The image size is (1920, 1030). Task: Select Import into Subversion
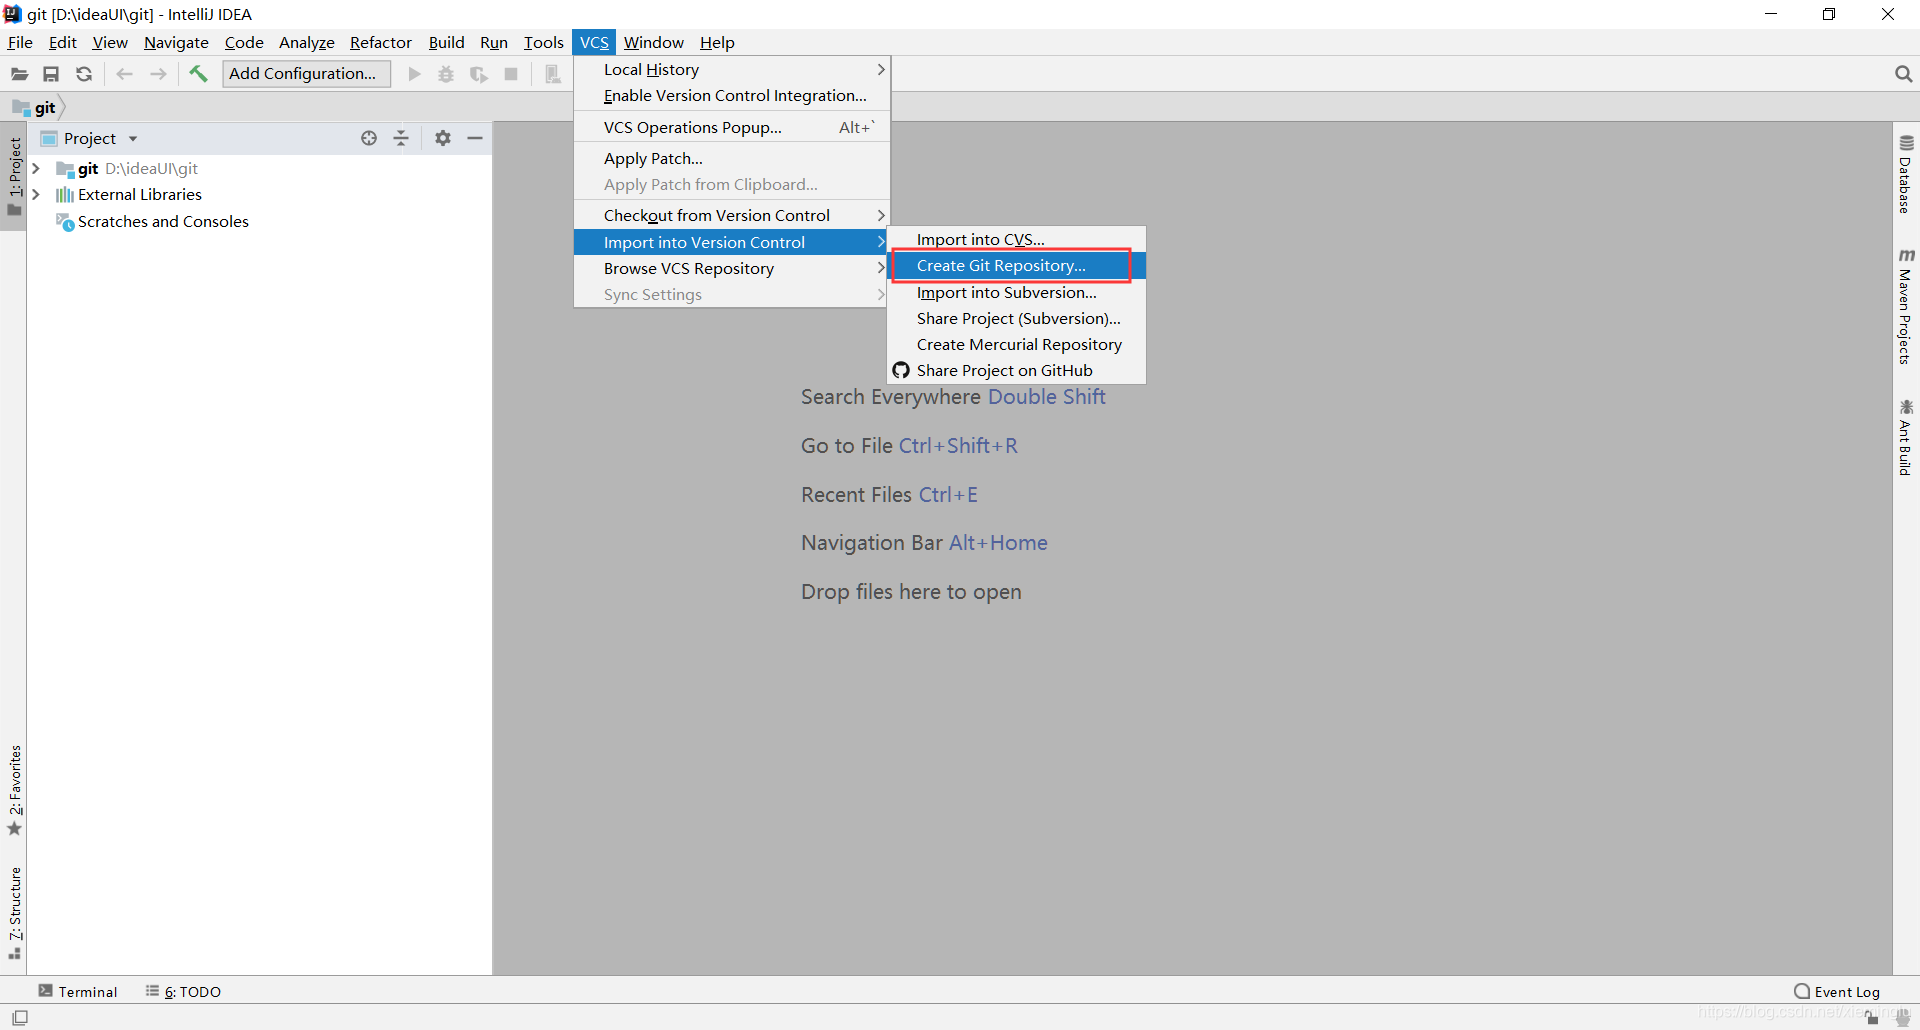tap(1016, 292)
